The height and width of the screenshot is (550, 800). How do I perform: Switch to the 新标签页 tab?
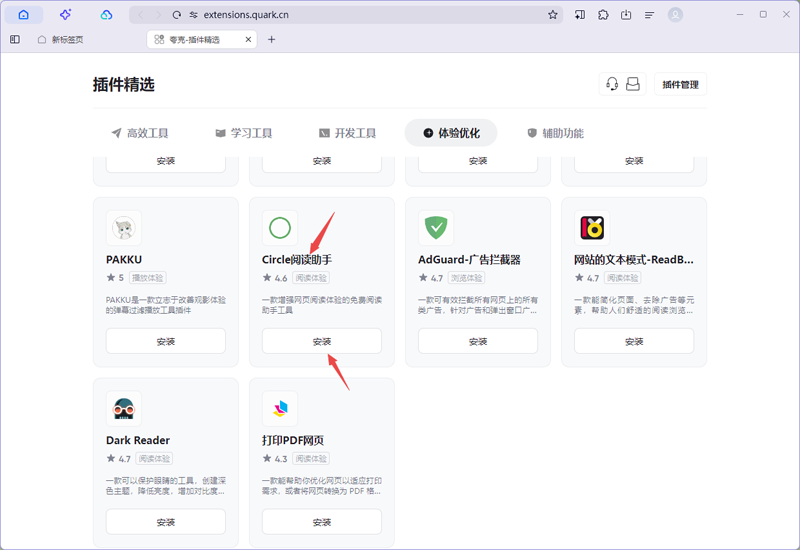click(x=60, y=39)
